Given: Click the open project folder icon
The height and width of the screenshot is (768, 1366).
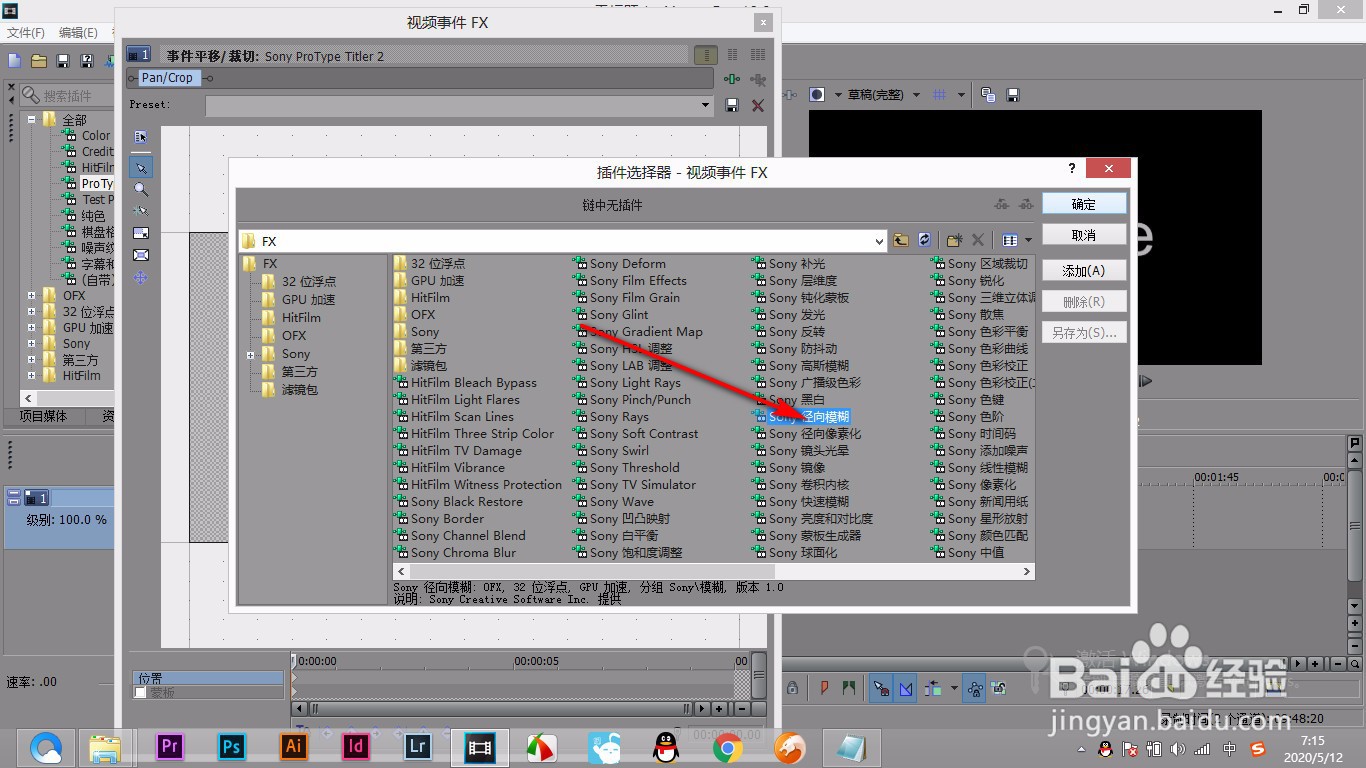Looking at the screenshot, I should pyautogui.click(x=39, y=61).
